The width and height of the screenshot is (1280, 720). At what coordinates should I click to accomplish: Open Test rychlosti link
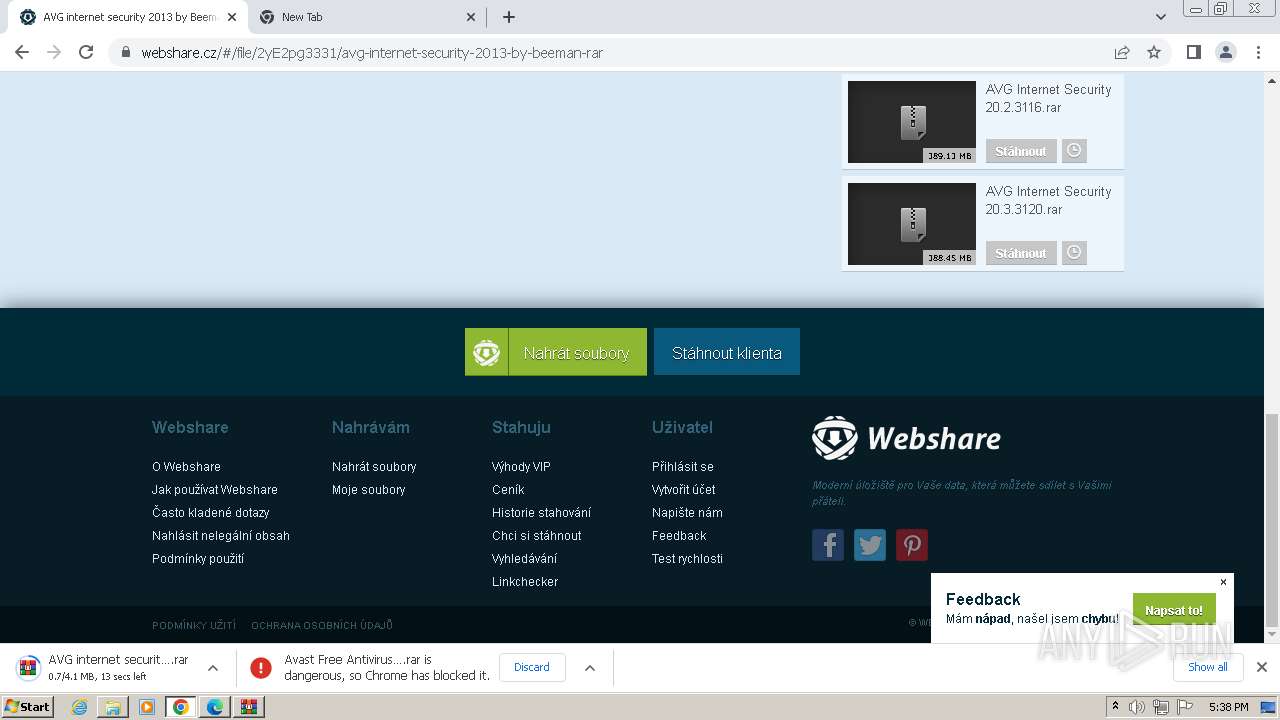(687, 559)
